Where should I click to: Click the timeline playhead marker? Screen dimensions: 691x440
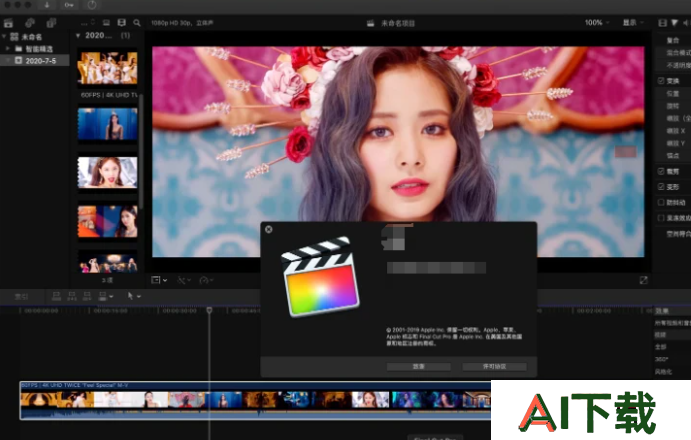point(209,310)
